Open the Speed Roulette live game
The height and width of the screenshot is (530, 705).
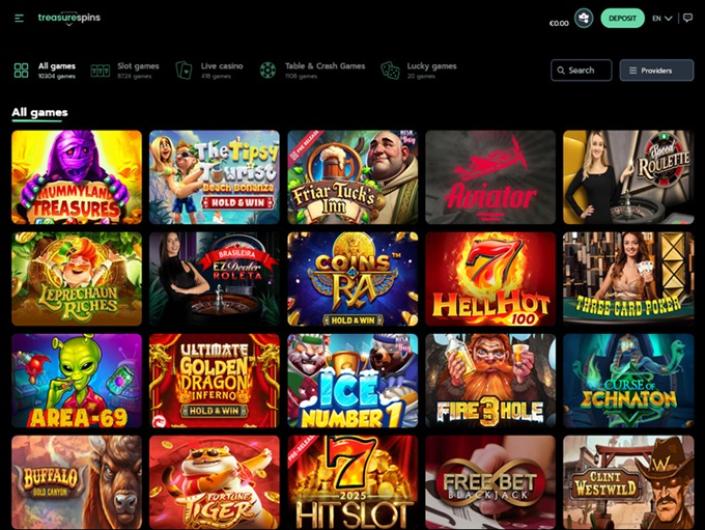coord(628,177)
